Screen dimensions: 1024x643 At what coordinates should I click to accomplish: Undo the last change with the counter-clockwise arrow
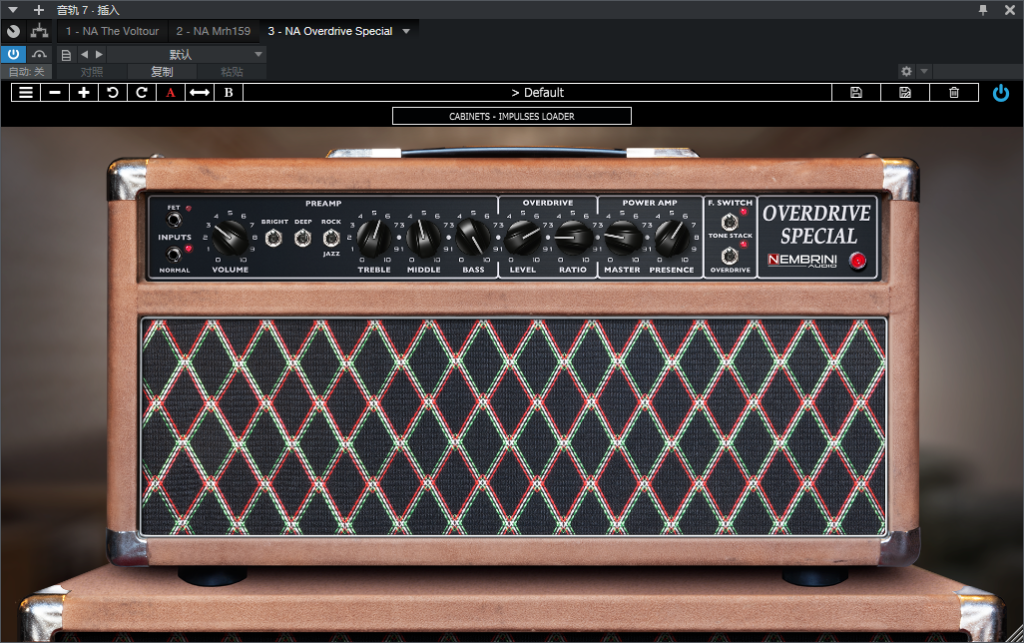[x=112, y=93]
